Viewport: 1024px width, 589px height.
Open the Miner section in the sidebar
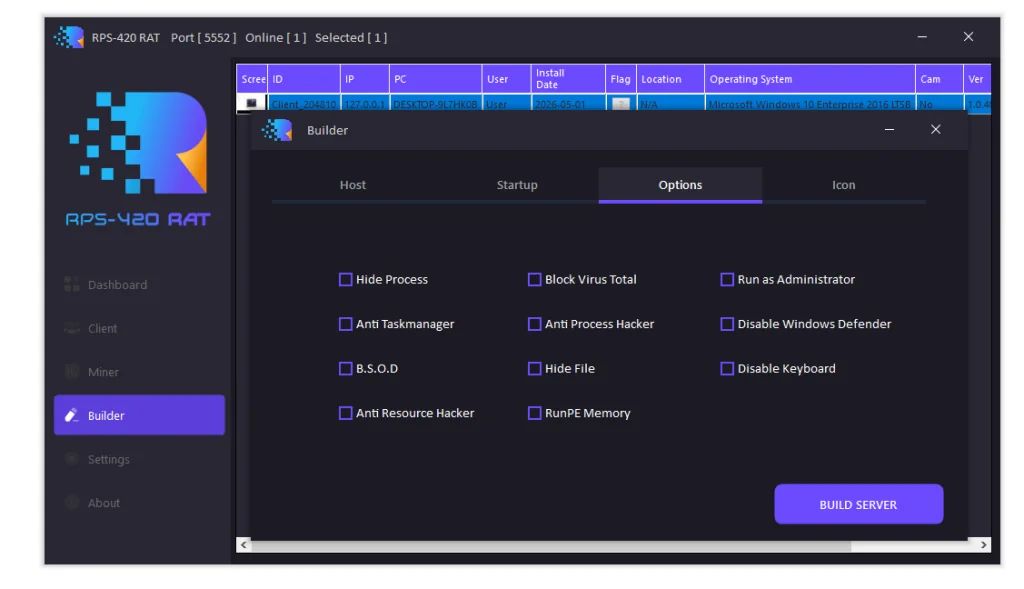(103, 372)
